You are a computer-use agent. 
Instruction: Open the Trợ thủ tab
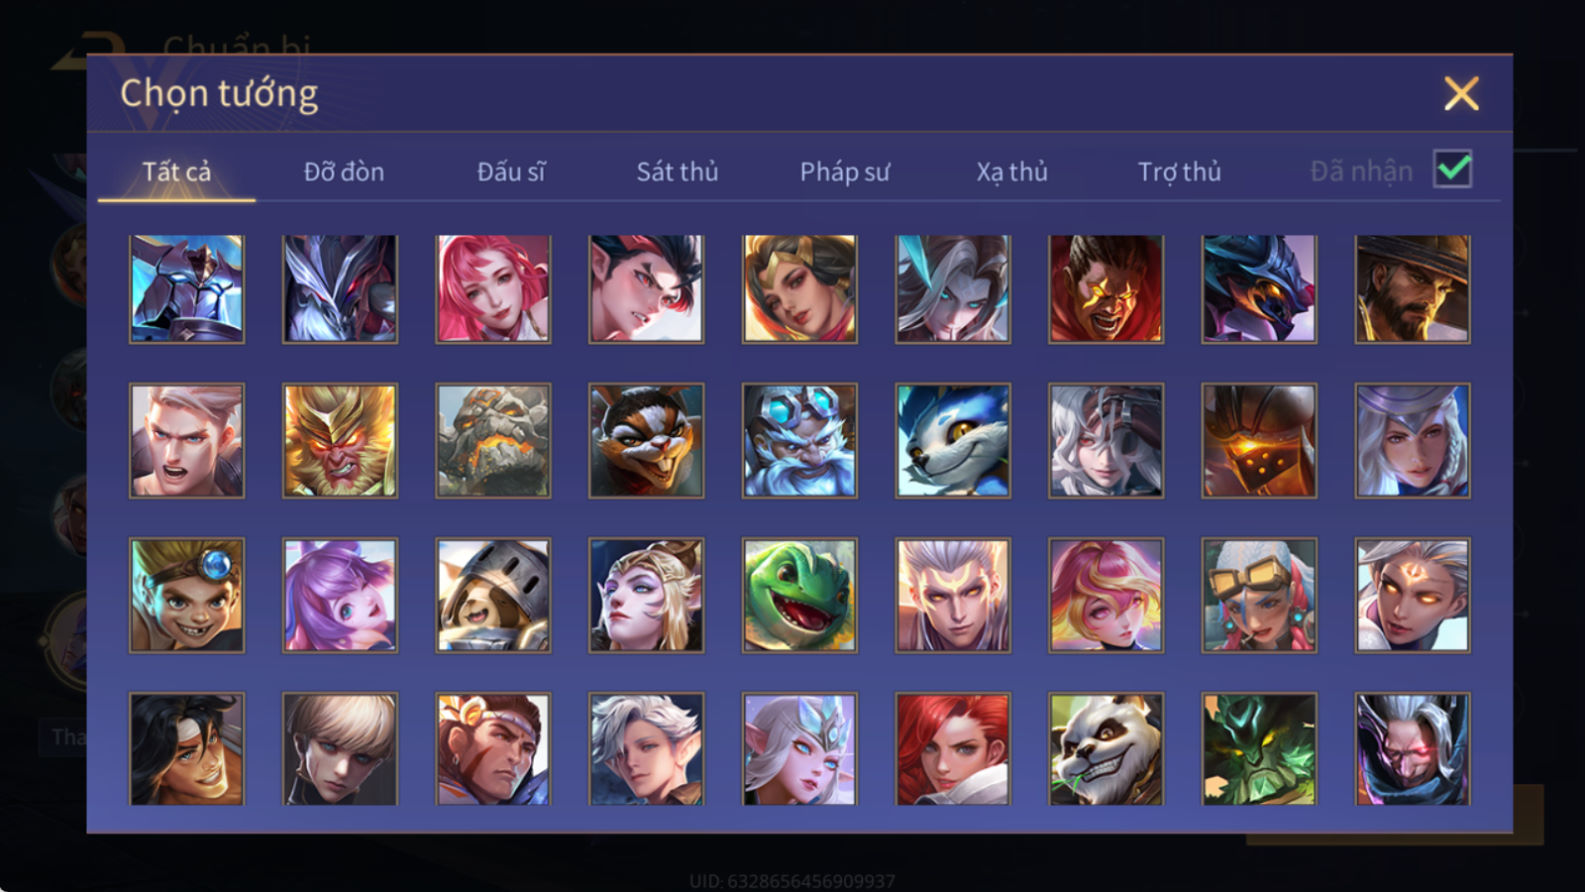click(1179, 172)
